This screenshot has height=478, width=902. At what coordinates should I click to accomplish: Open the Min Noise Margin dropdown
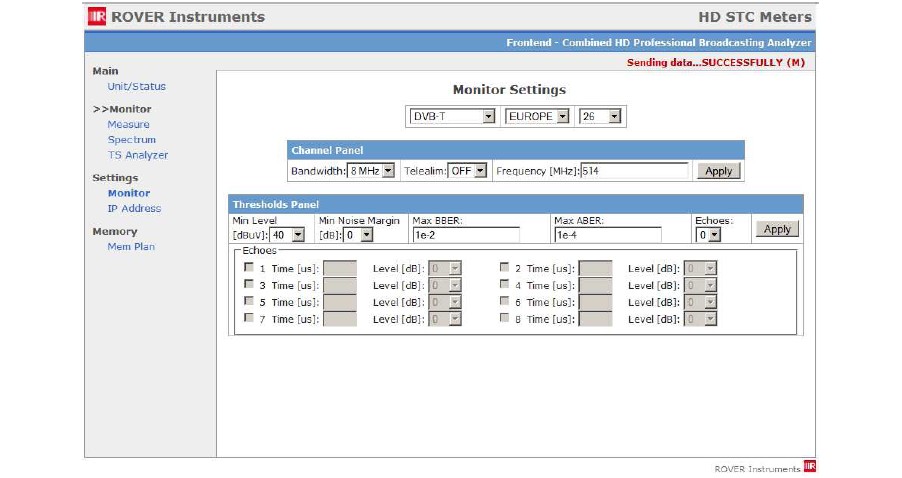point(358,235)
